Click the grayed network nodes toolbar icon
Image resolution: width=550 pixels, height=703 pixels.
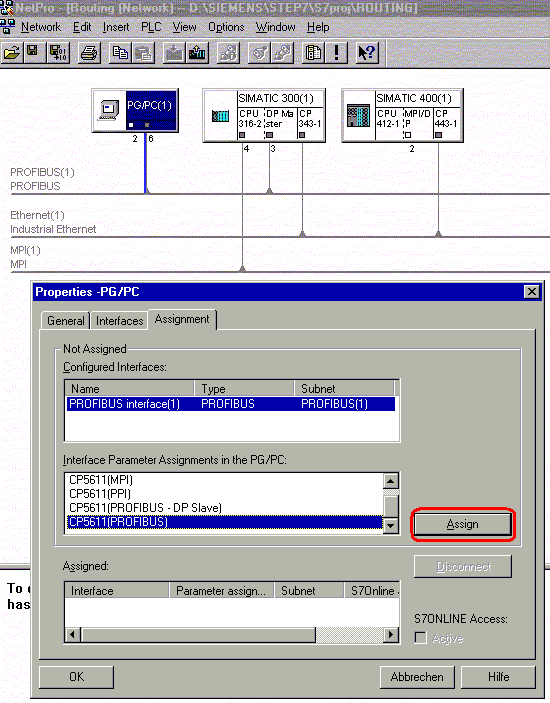click(x=228, y=53)
